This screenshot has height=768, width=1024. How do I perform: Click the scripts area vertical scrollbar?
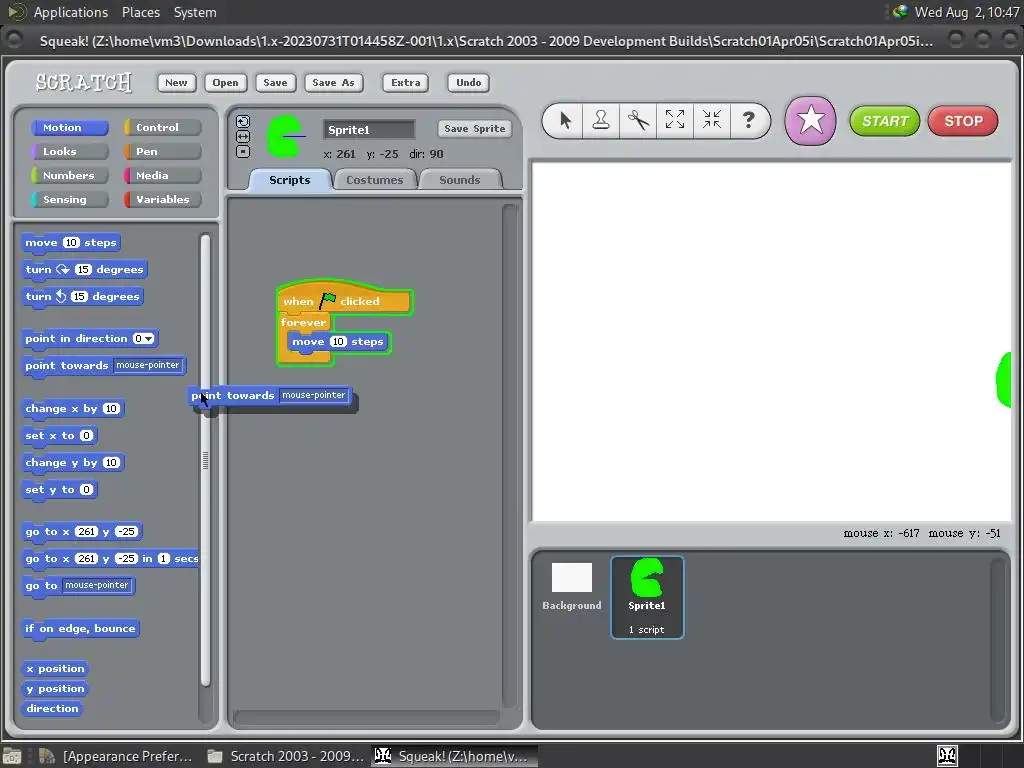[510, 455]
